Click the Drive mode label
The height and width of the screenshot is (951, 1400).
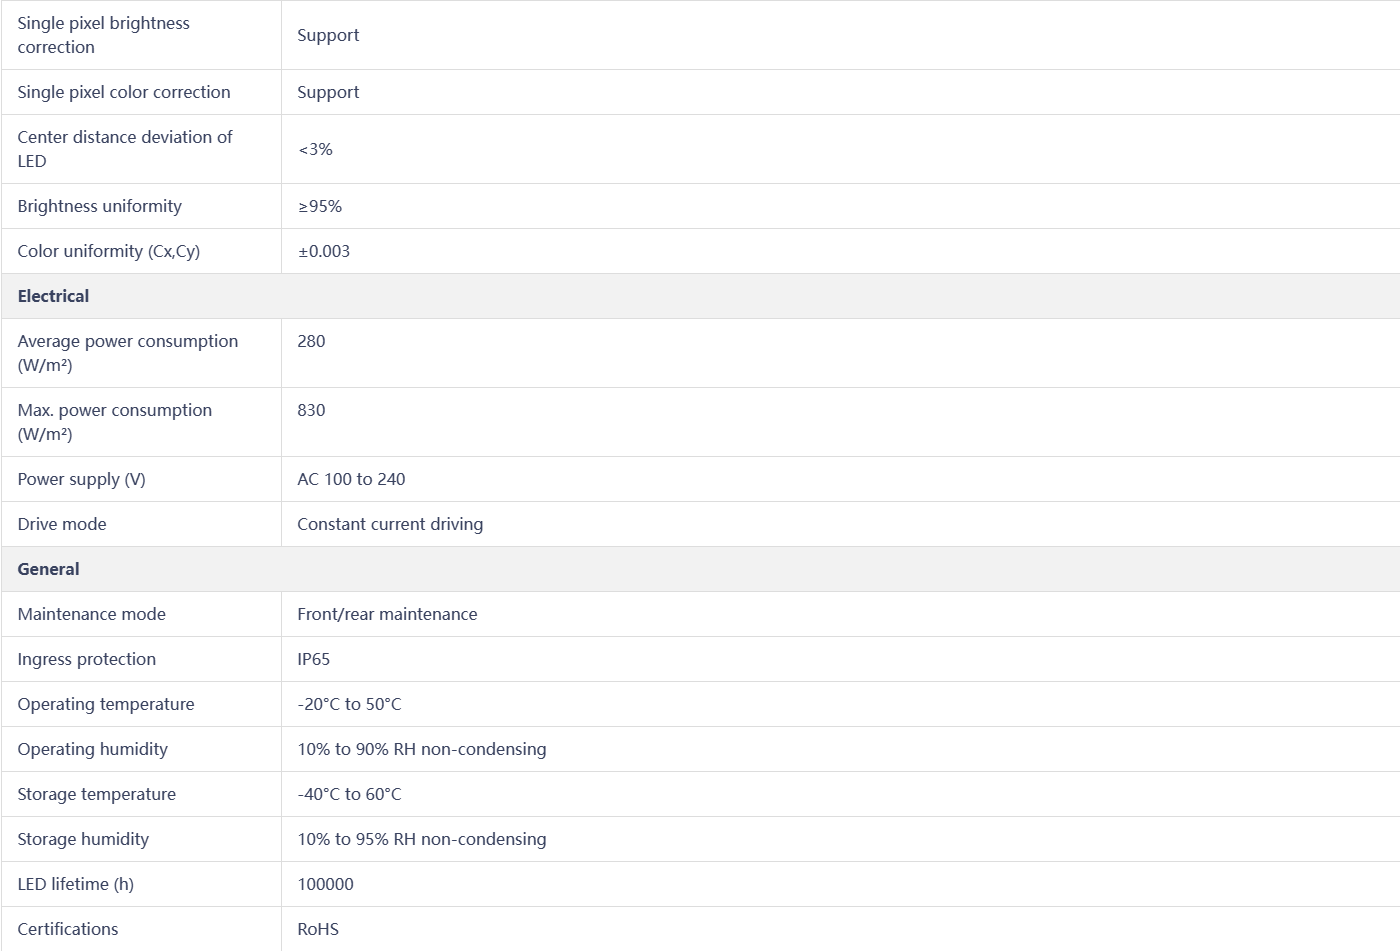coord(62,524)
